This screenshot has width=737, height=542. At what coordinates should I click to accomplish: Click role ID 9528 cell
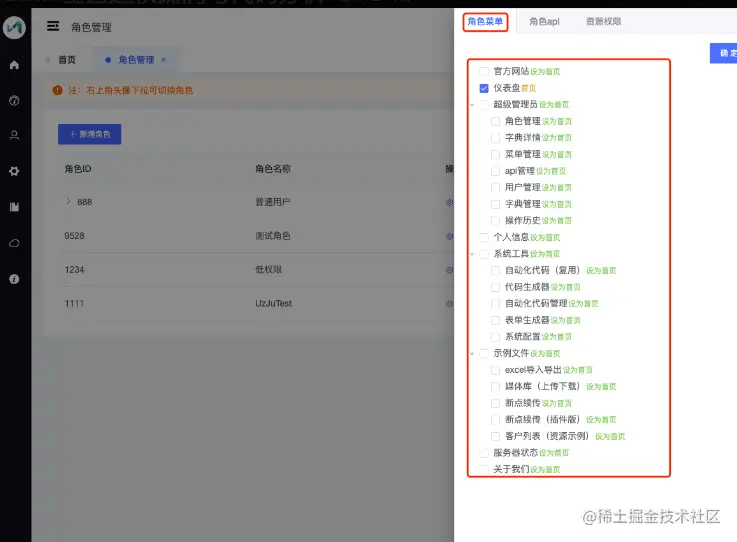point(74,236)
